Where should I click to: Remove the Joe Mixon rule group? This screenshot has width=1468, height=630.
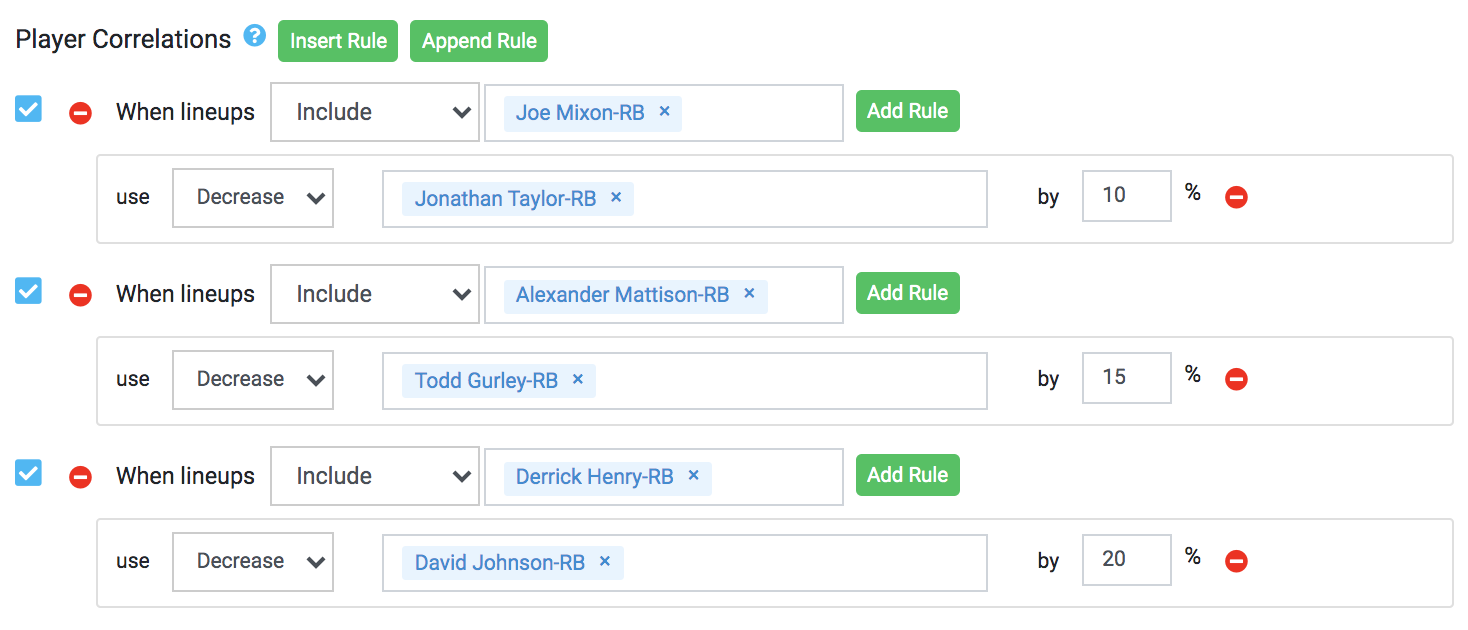click(80, 113)
